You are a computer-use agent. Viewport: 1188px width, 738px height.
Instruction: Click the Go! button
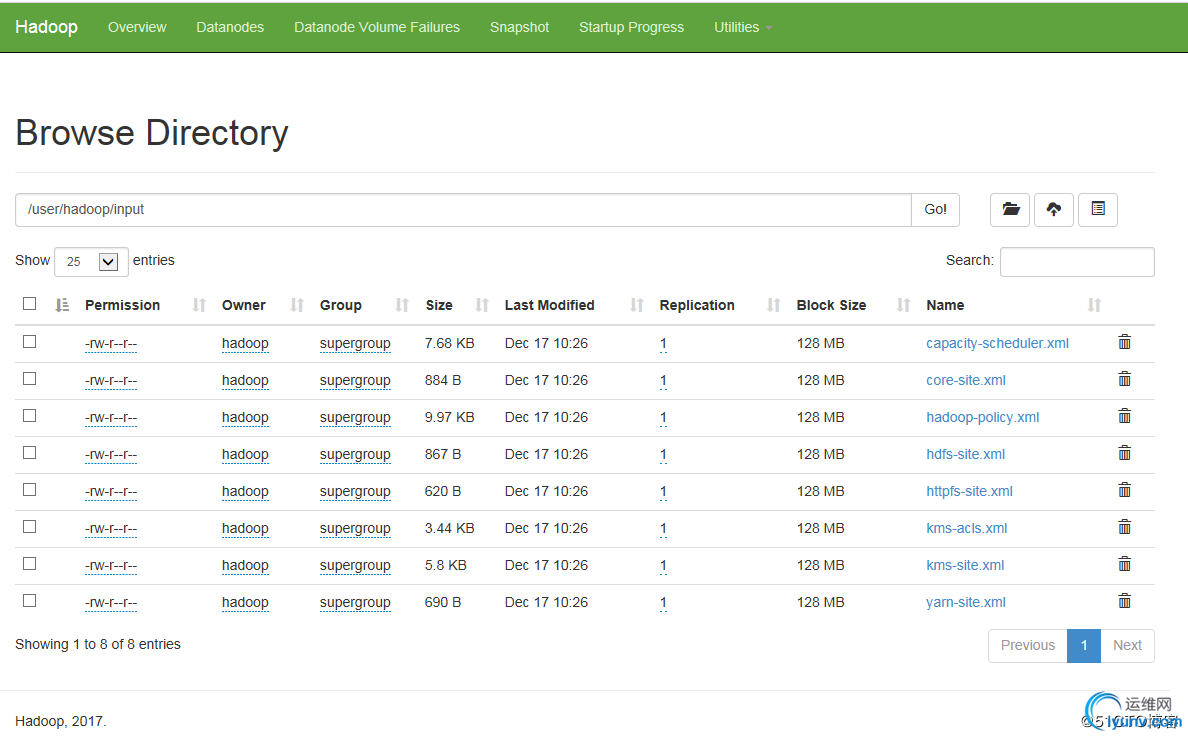[936, 210]
